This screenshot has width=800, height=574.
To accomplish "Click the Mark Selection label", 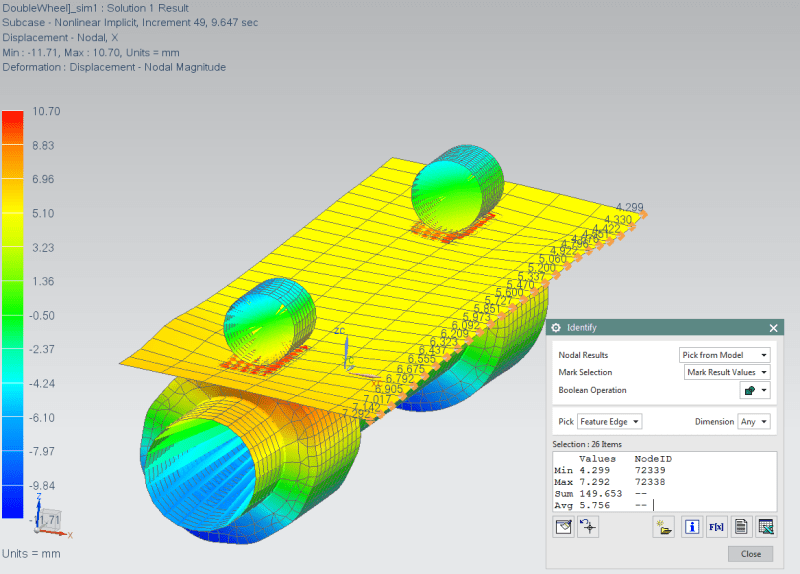I will [x=585, y=372].
